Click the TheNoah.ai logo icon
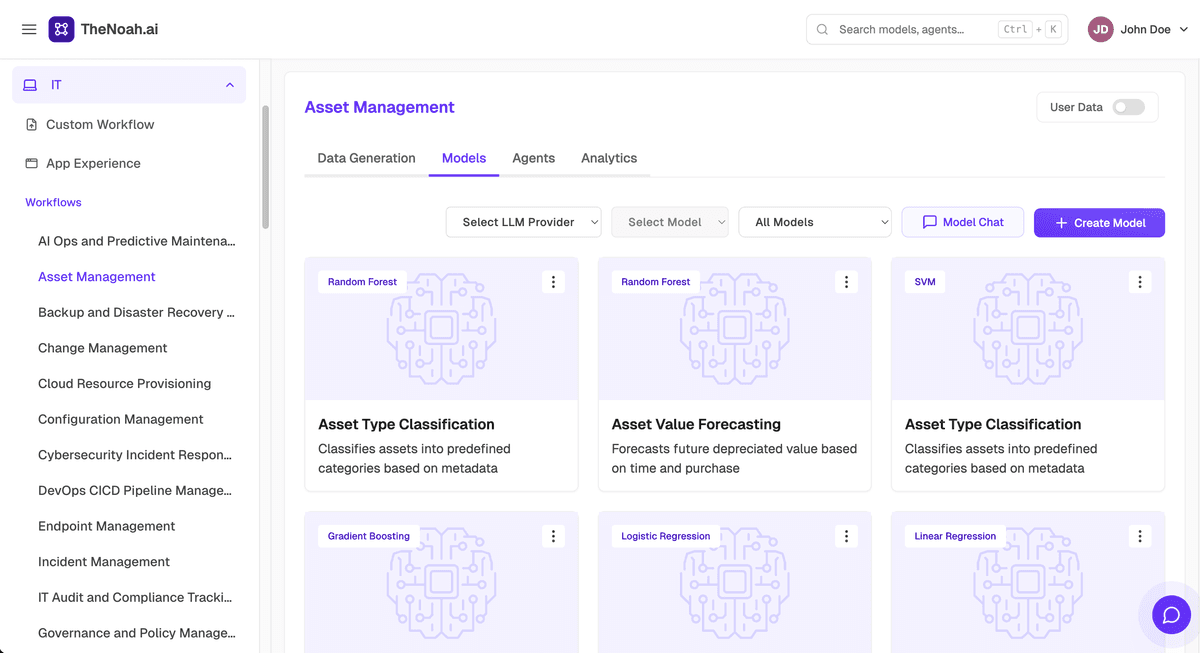The height and width of the screenshot is (653, 1200). pos(61,29)
